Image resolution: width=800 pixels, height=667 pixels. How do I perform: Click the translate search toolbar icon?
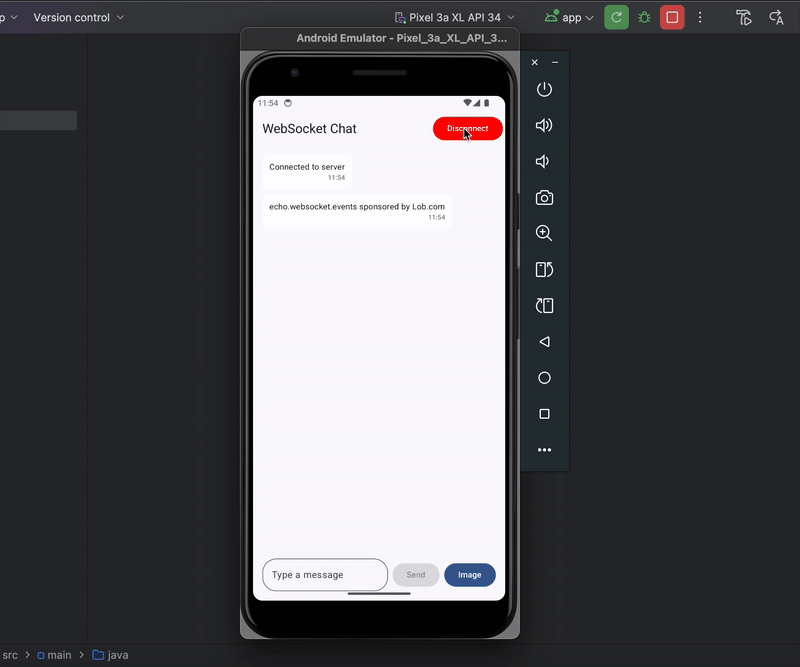pyautogui.click(x=776, y=17)
